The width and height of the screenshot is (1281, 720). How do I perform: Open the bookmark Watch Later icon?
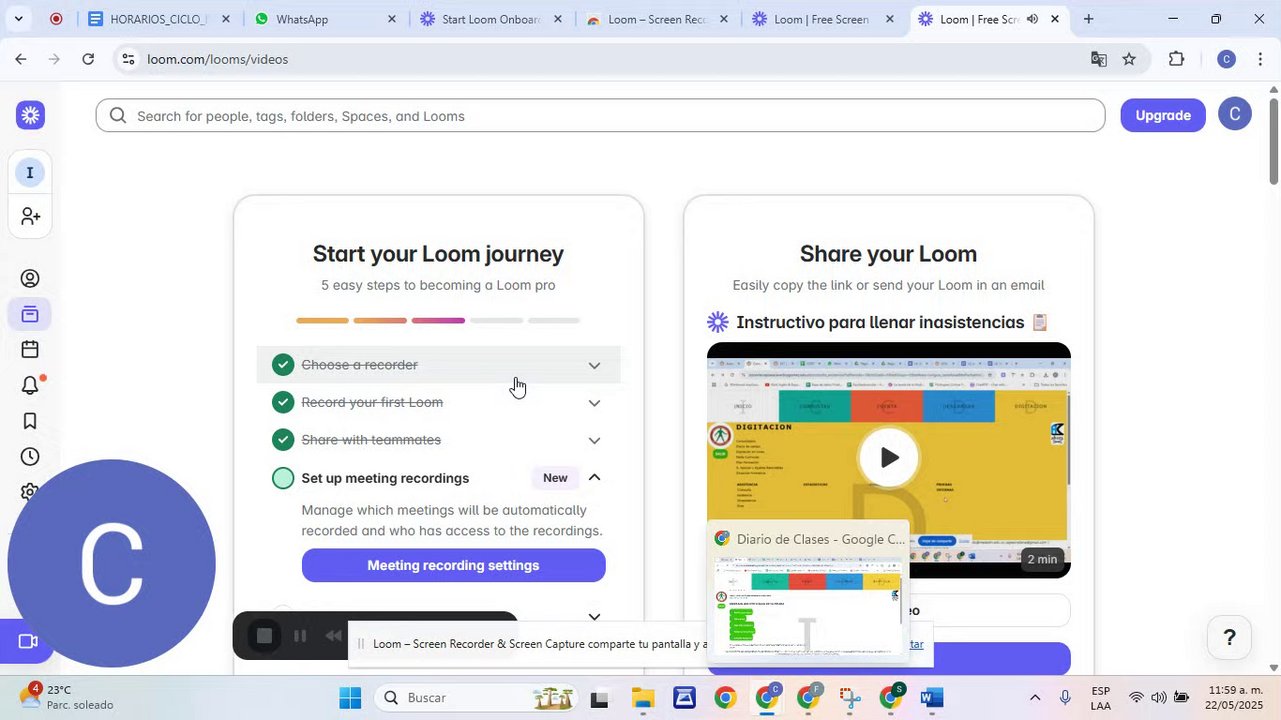(30, 421)
